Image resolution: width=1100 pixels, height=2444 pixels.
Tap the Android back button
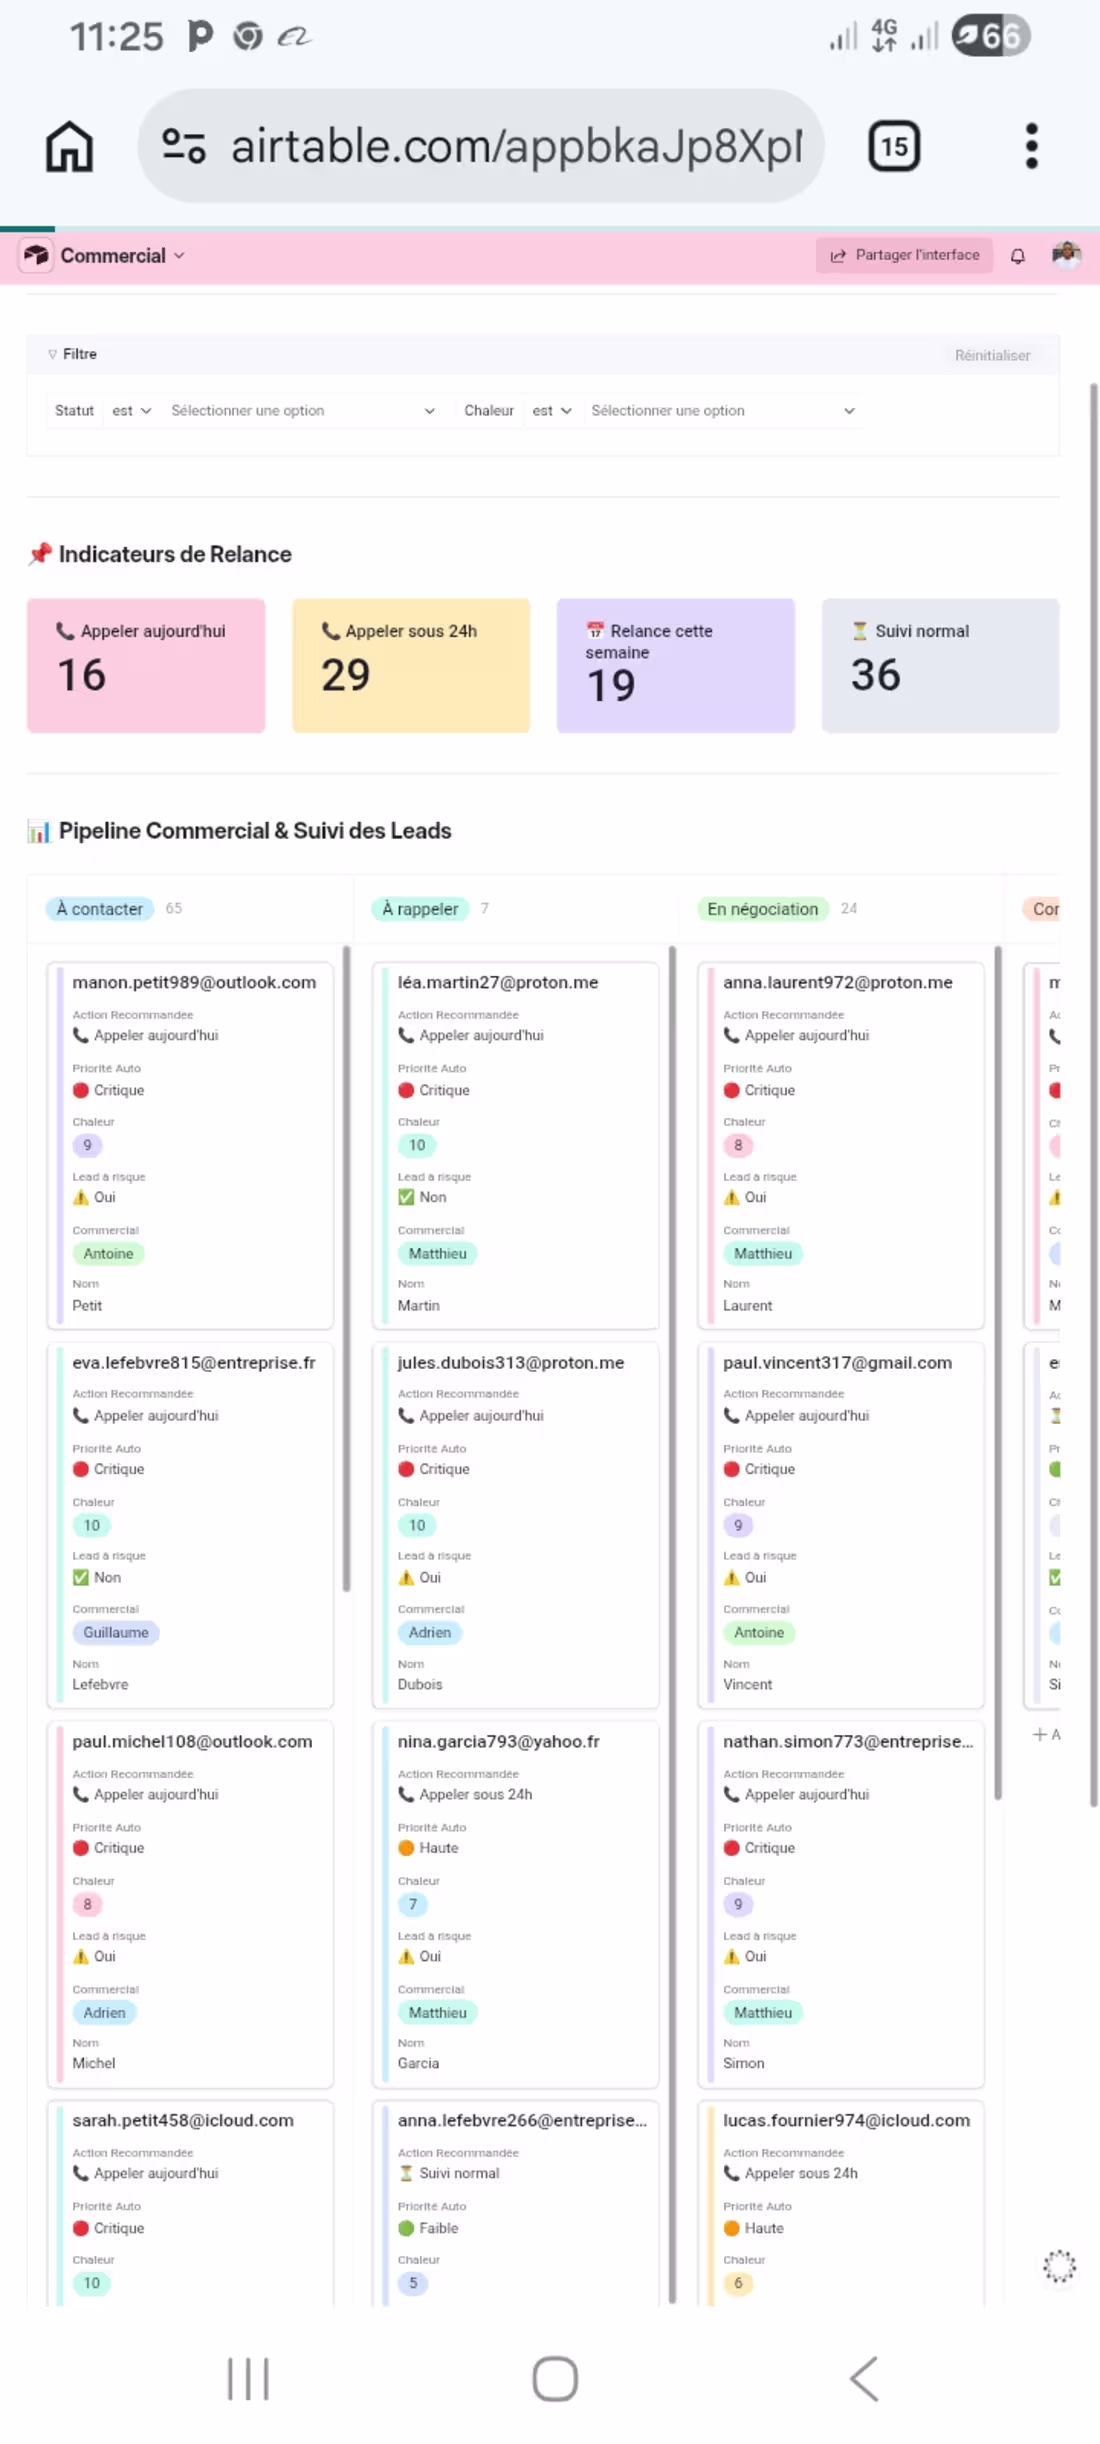864,2378
